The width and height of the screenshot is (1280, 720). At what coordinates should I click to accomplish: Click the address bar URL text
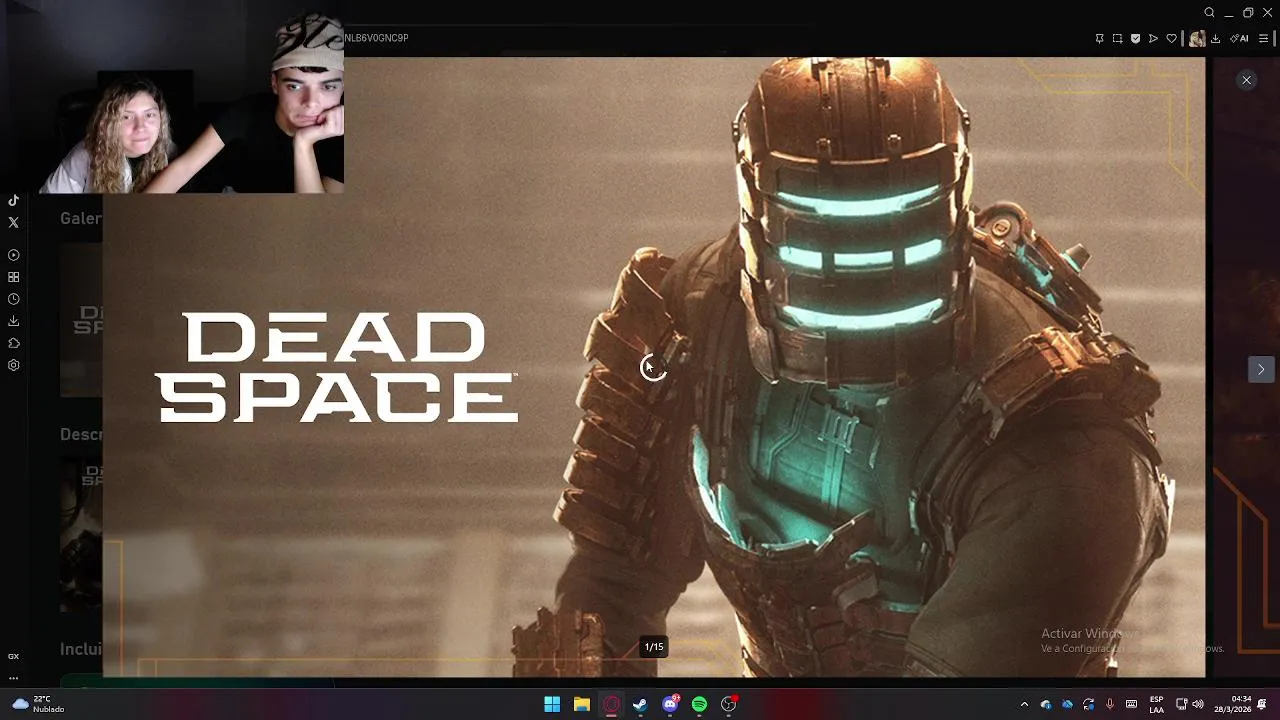click(x=377, y=38)
